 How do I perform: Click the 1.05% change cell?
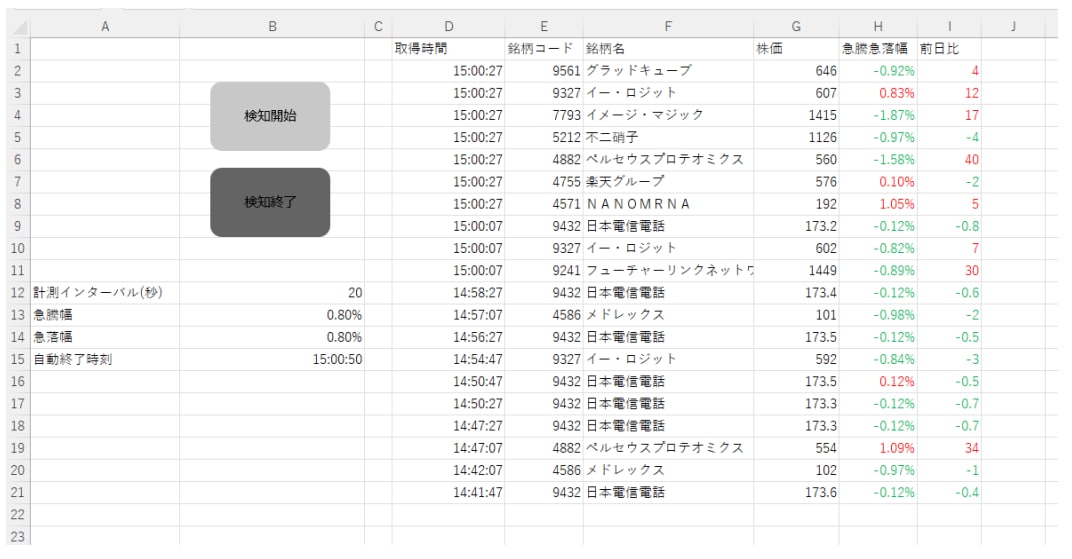coord(878,204)
